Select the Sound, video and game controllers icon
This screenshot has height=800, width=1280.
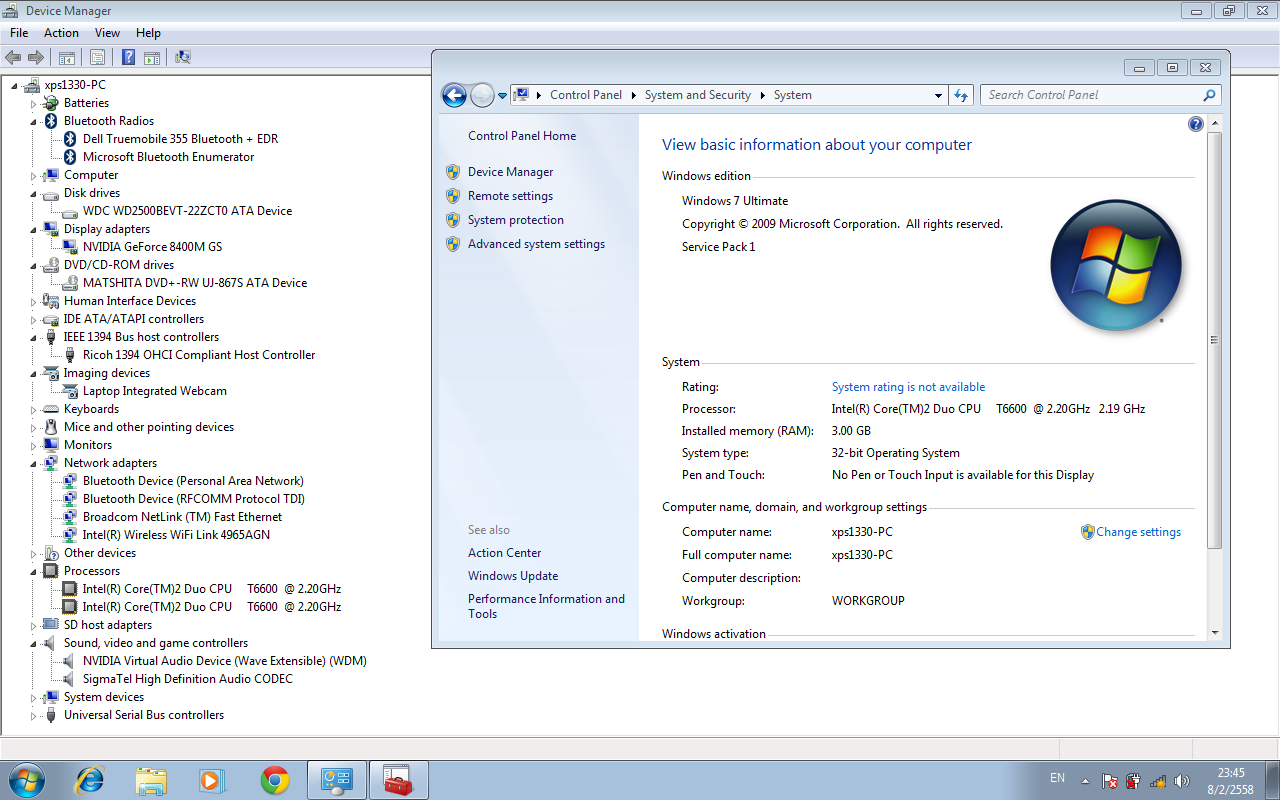click(51, 643)
